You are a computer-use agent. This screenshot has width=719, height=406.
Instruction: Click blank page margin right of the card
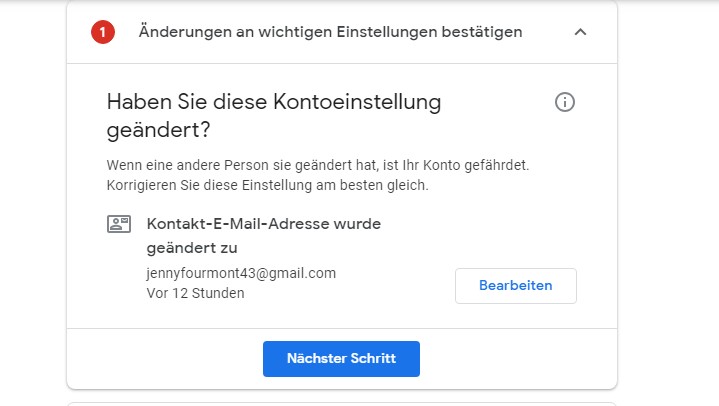coord(669,203)
